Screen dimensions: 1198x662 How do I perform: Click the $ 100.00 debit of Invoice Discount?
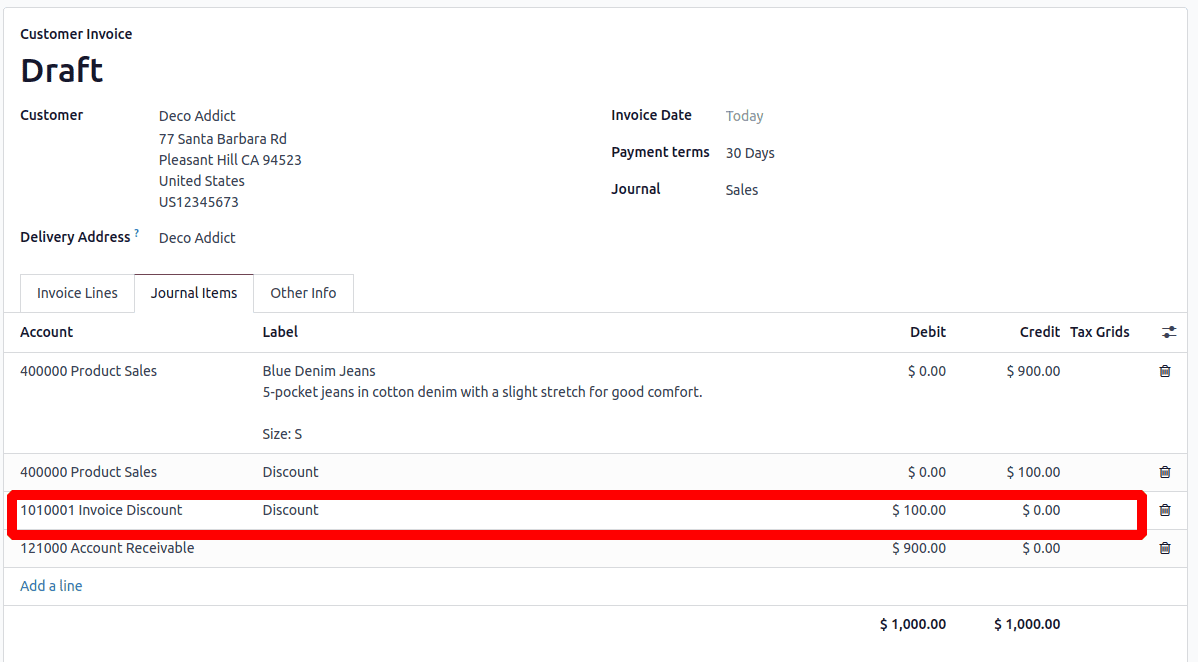[x=919, y=510]
